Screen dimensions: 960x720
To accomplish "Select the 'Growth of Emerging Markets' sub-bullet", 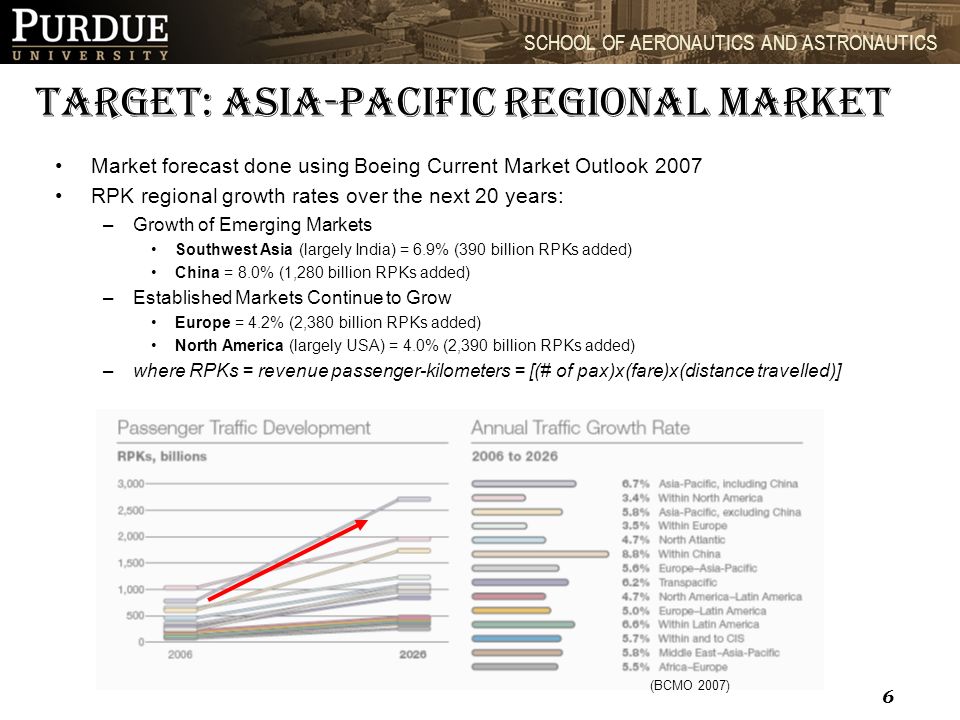I will pyautogui.click(x=252, y=225).
